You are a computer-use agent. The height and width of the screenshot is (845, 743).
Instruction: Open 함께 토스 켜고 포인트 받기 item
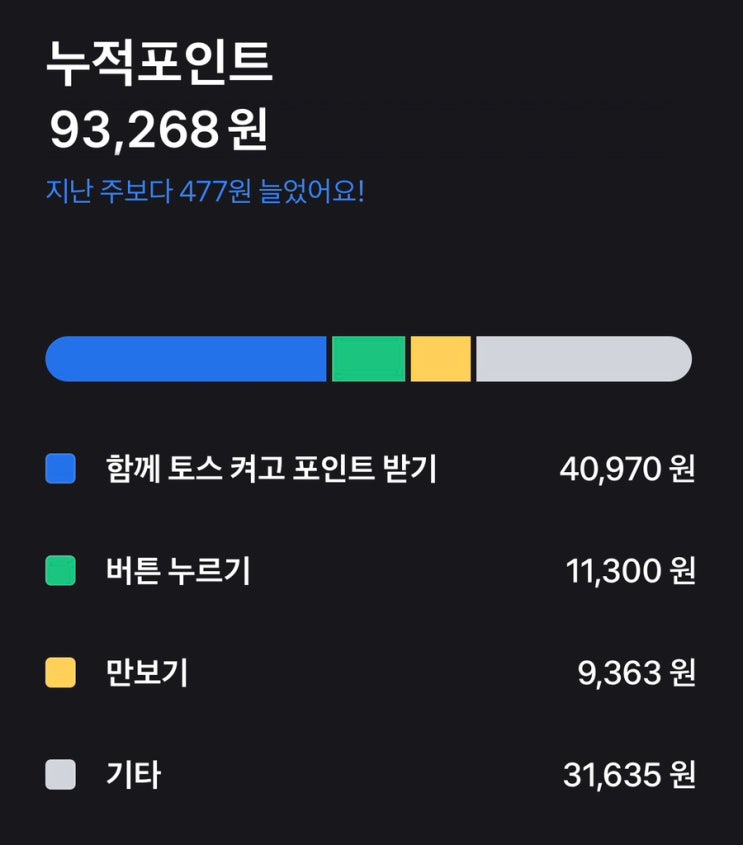(x=271, y=469)
